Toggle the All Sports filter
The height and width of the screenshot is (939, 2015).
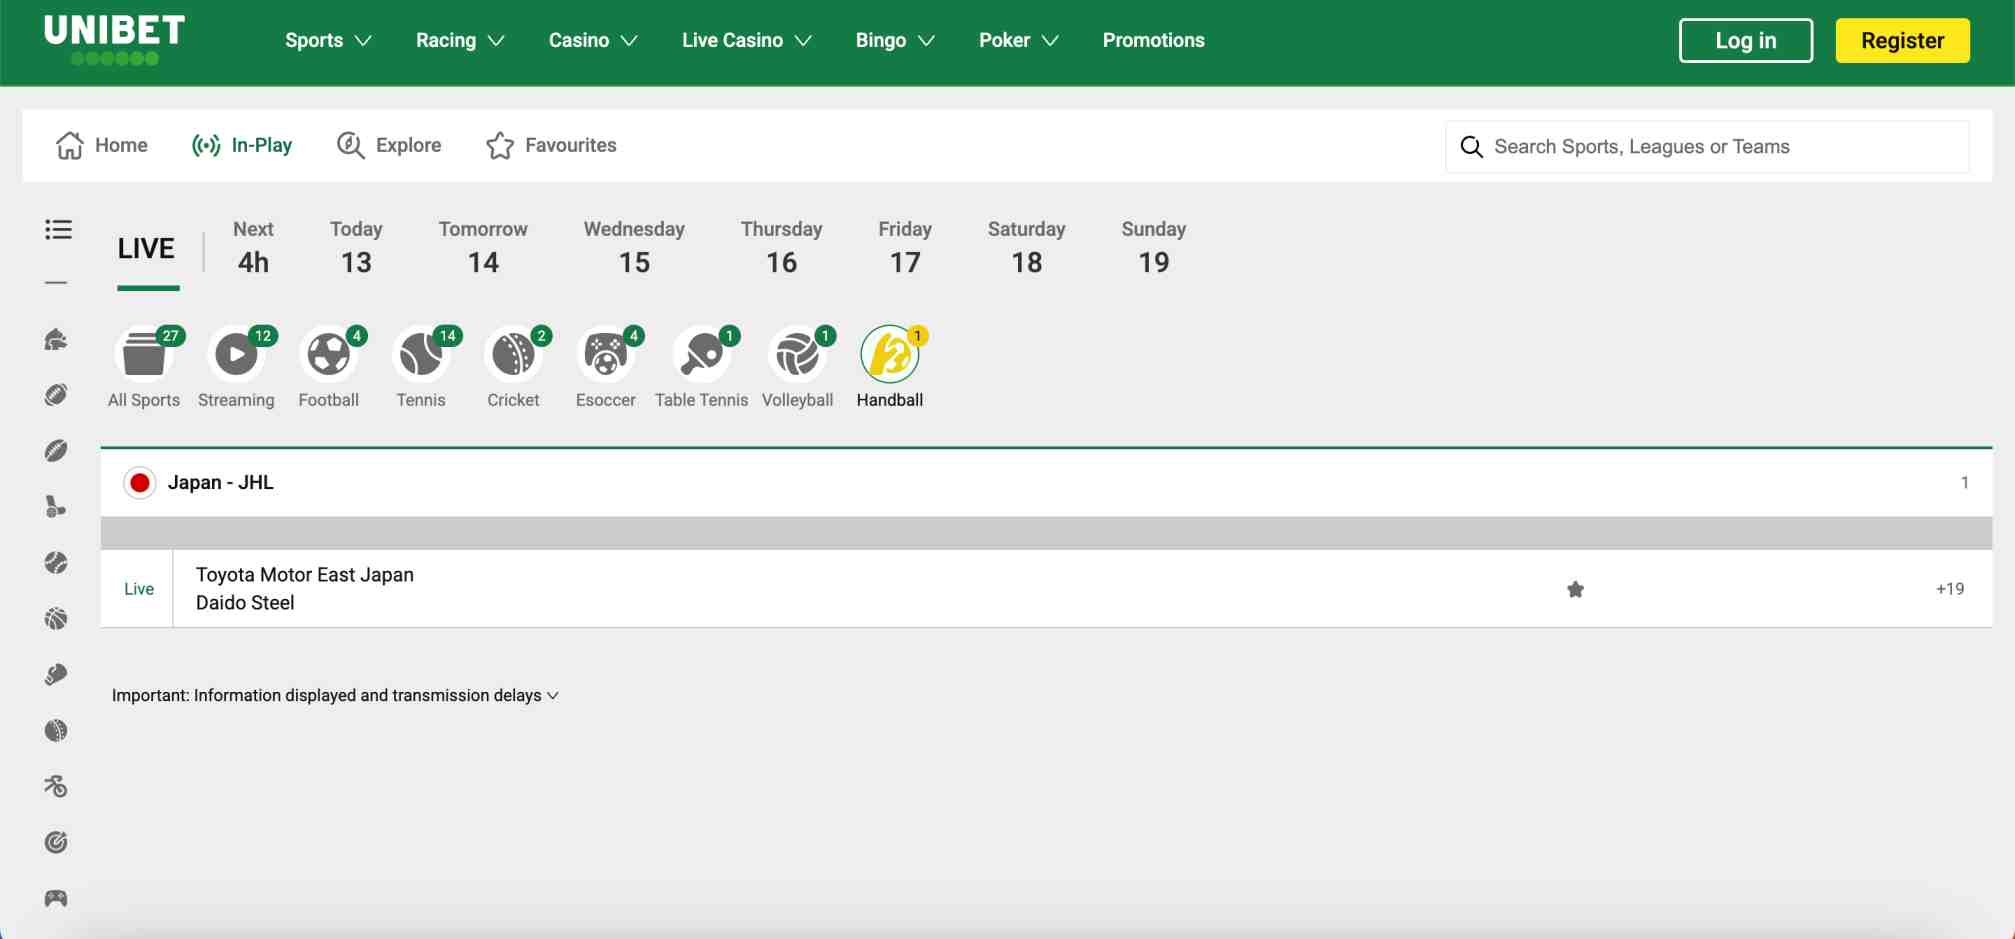(143, 353)
